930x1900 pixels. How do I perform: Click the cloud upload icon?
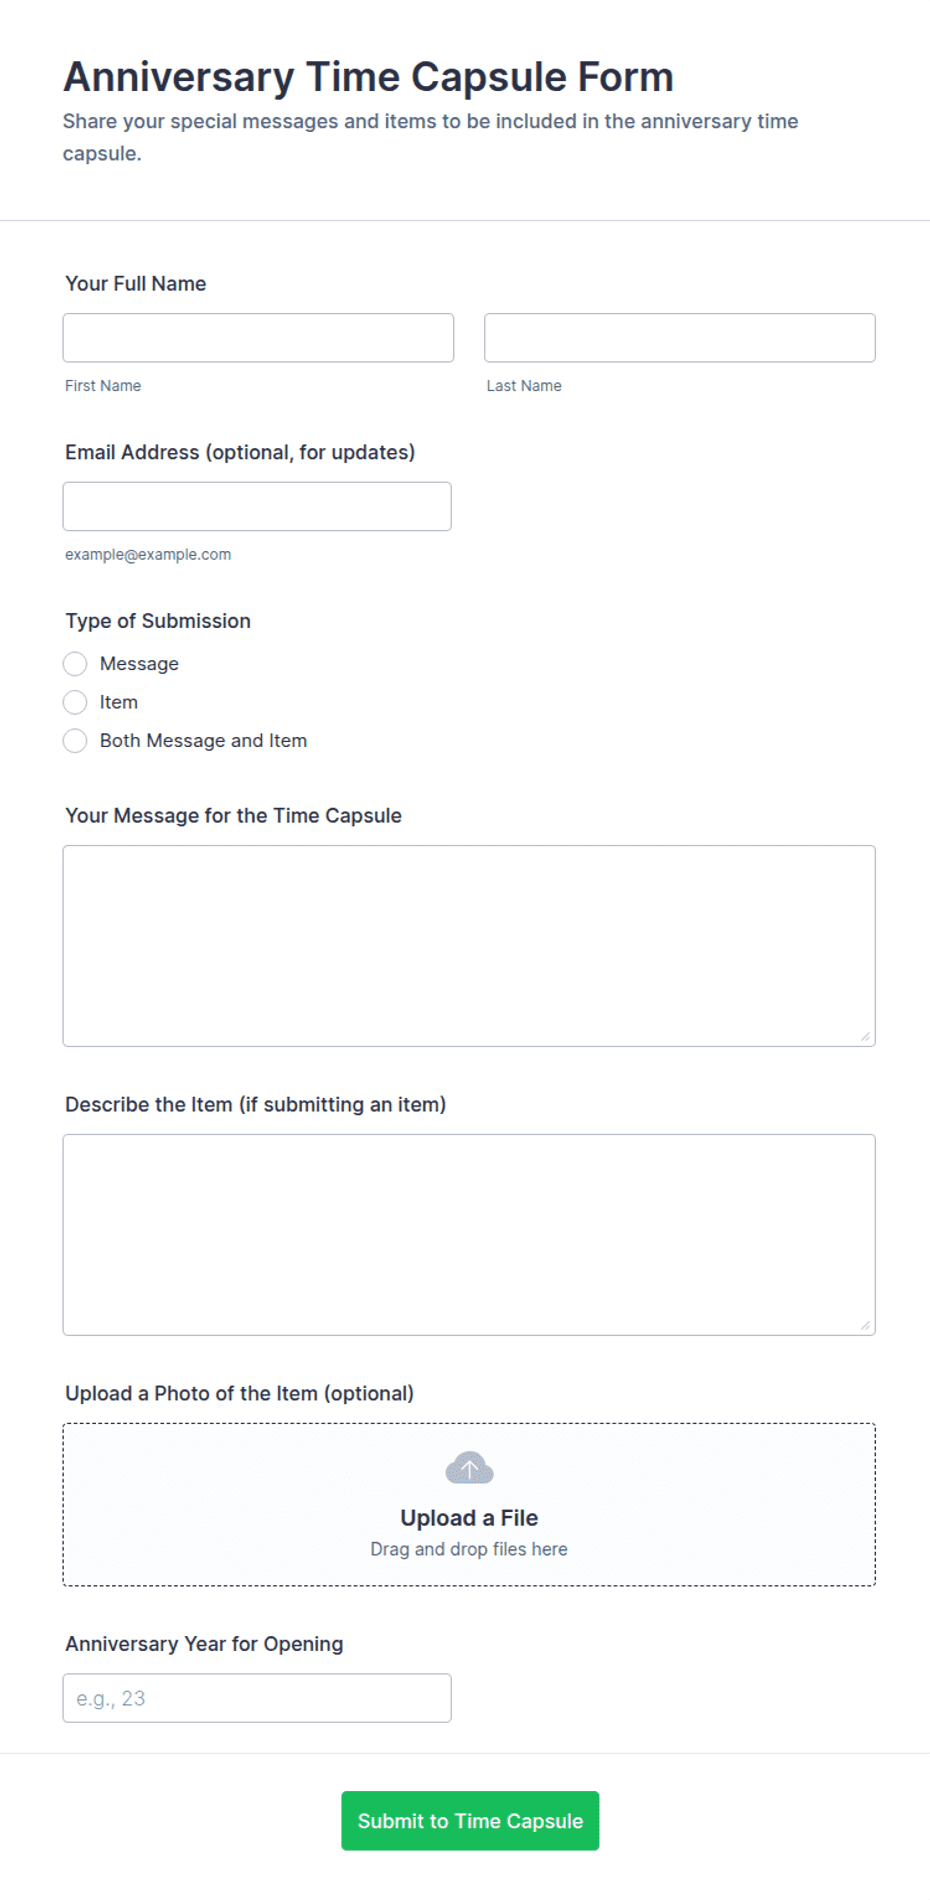(469, 1468)
